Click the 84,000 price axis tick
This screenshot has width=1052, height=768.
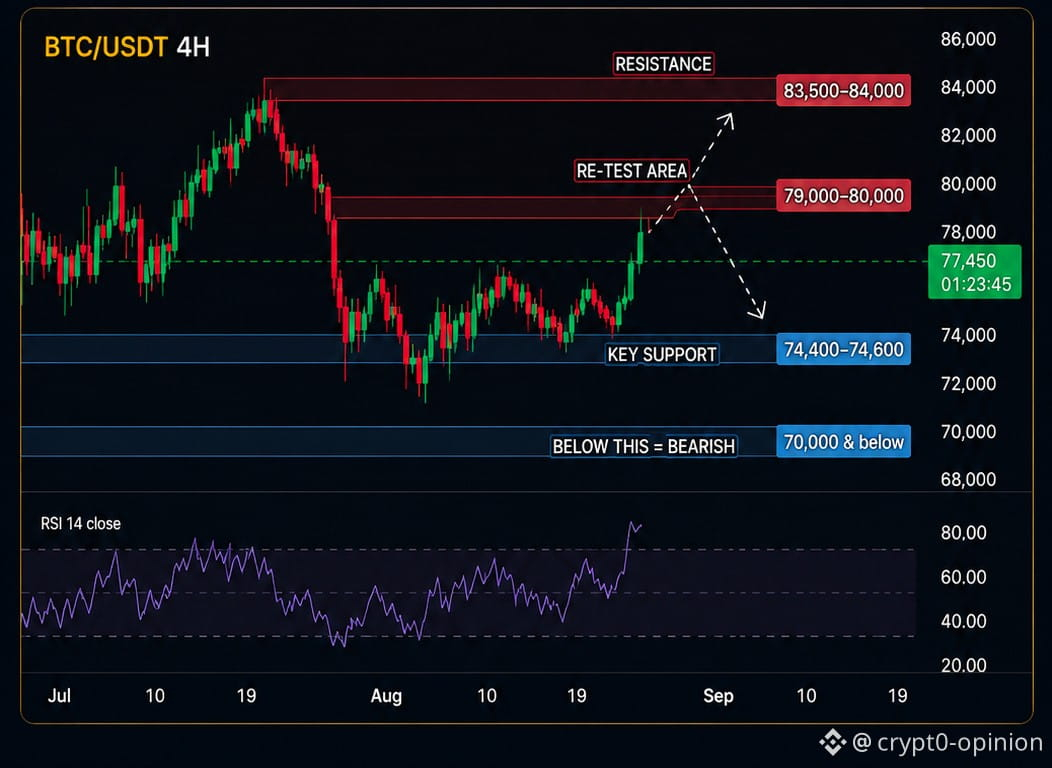click(968, 87)
